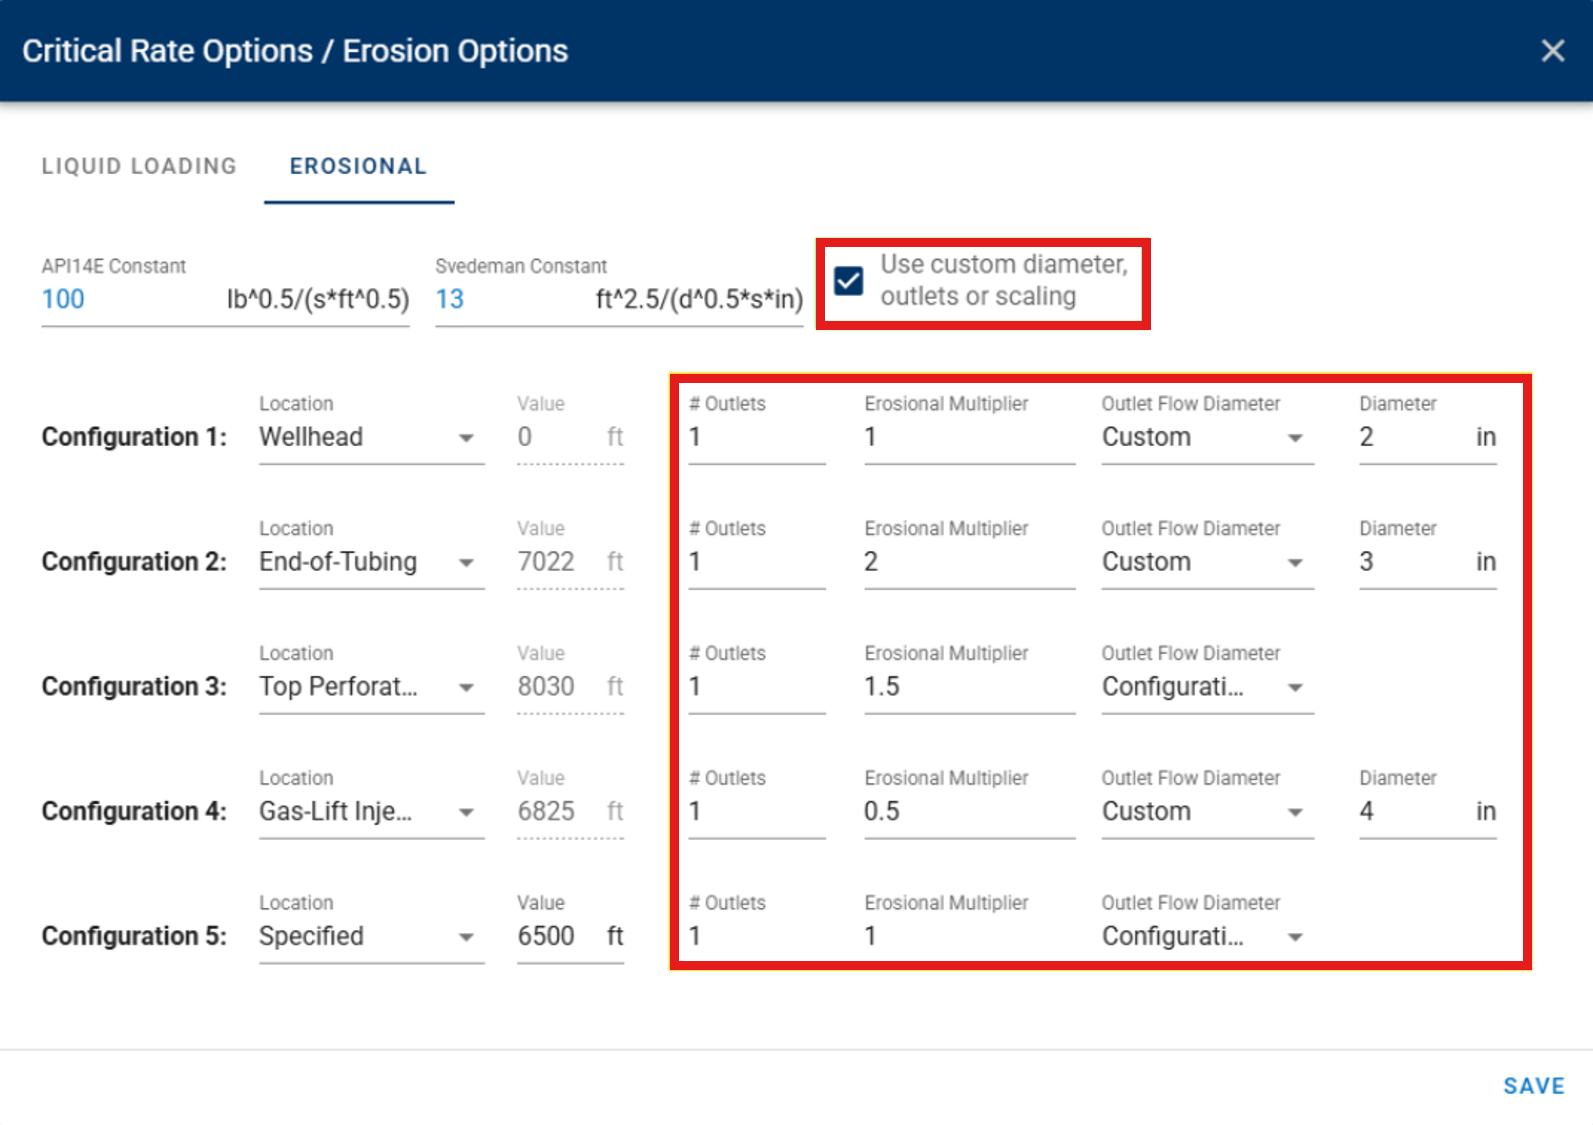Click Configuration 2 # Outlets field

757,562
